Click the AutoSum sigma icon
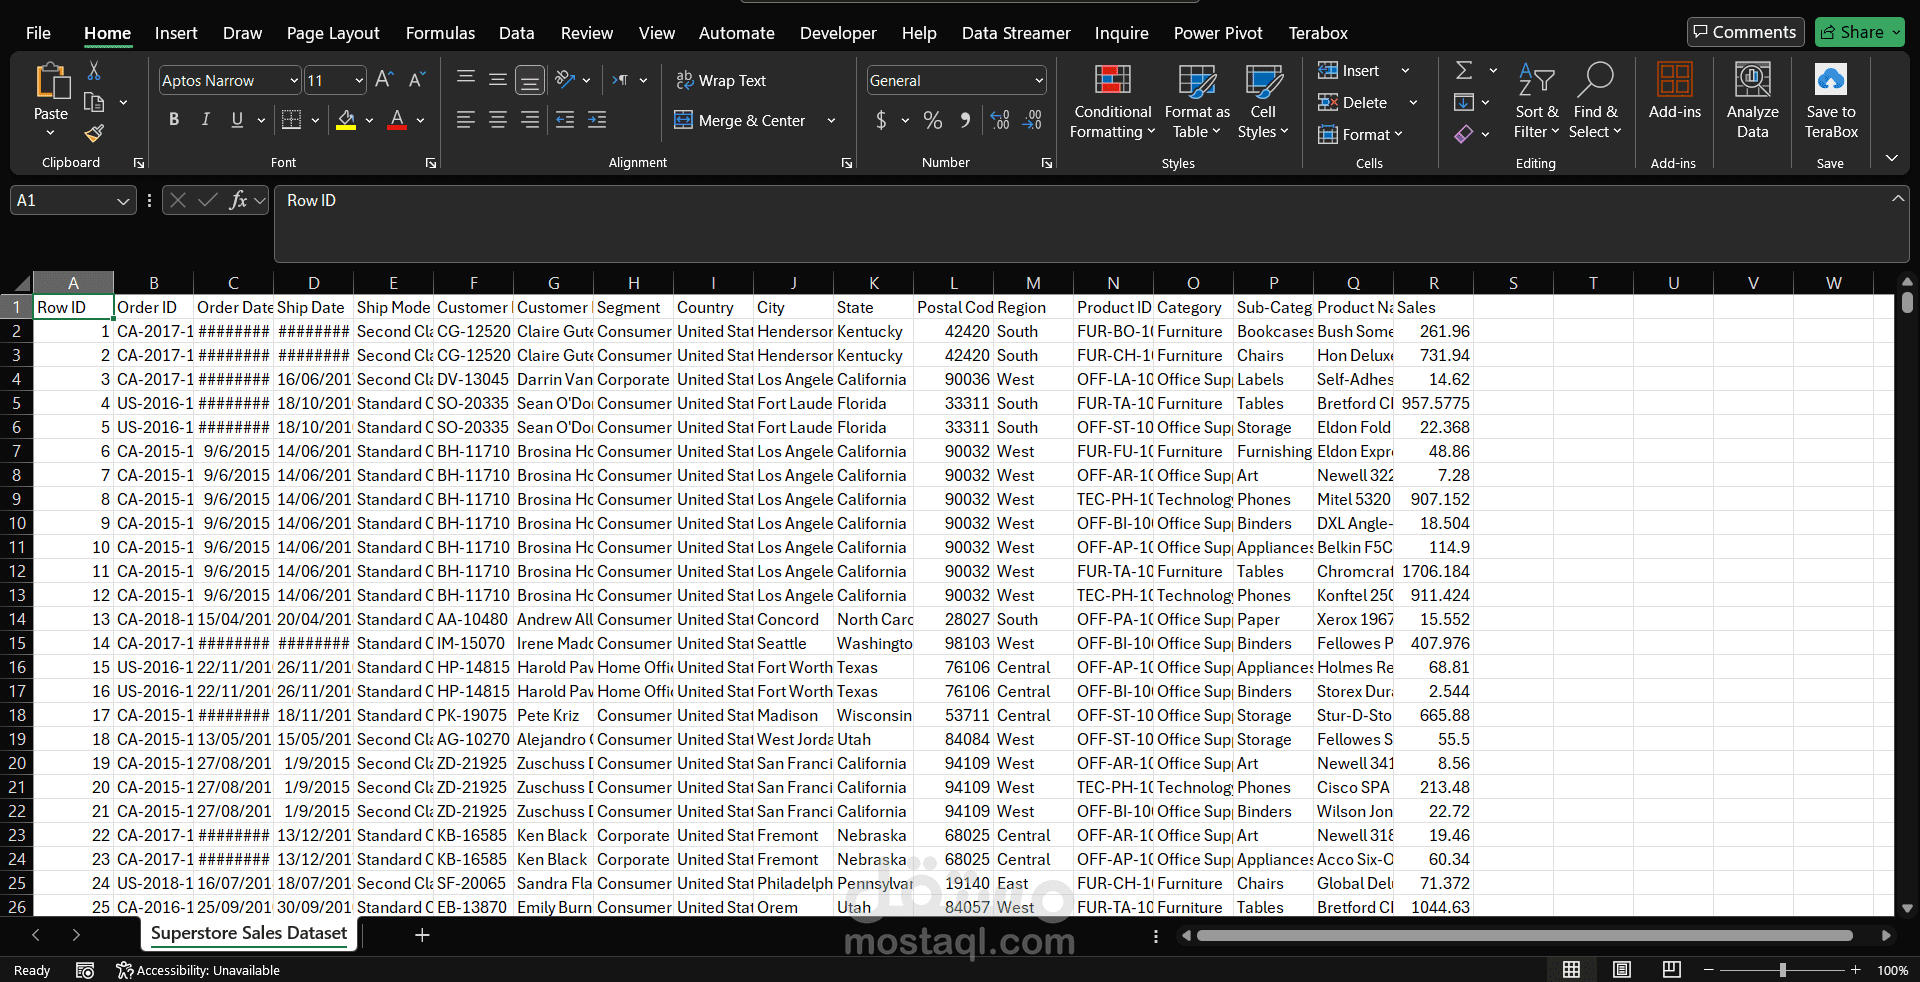Image resolution: width=1920 pixels, height=982 pixels. pos(1464,70)
